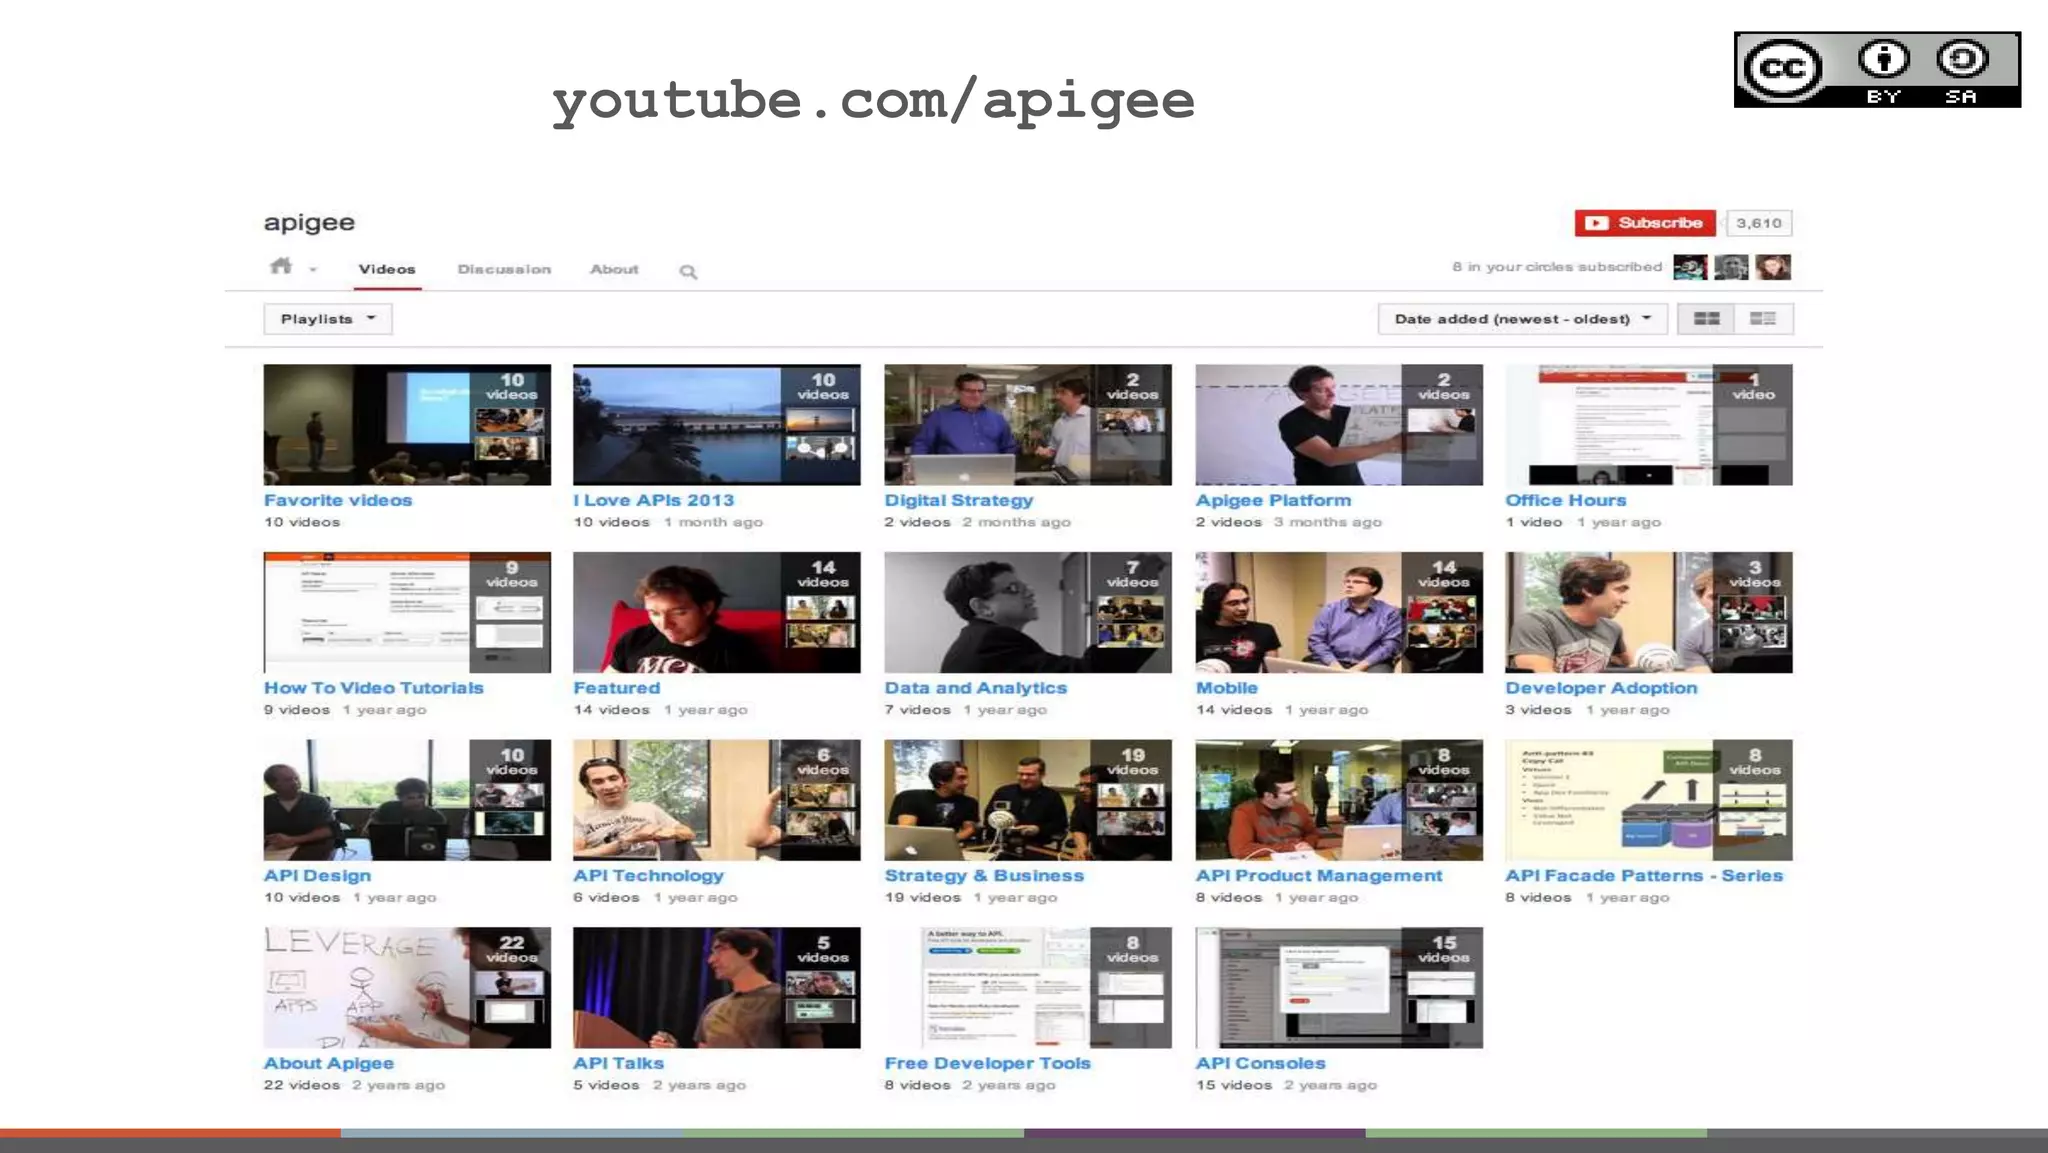Subscribe to the apigee channel
This screenshot has width=2048, height=1153.
tap(1645, 223)
